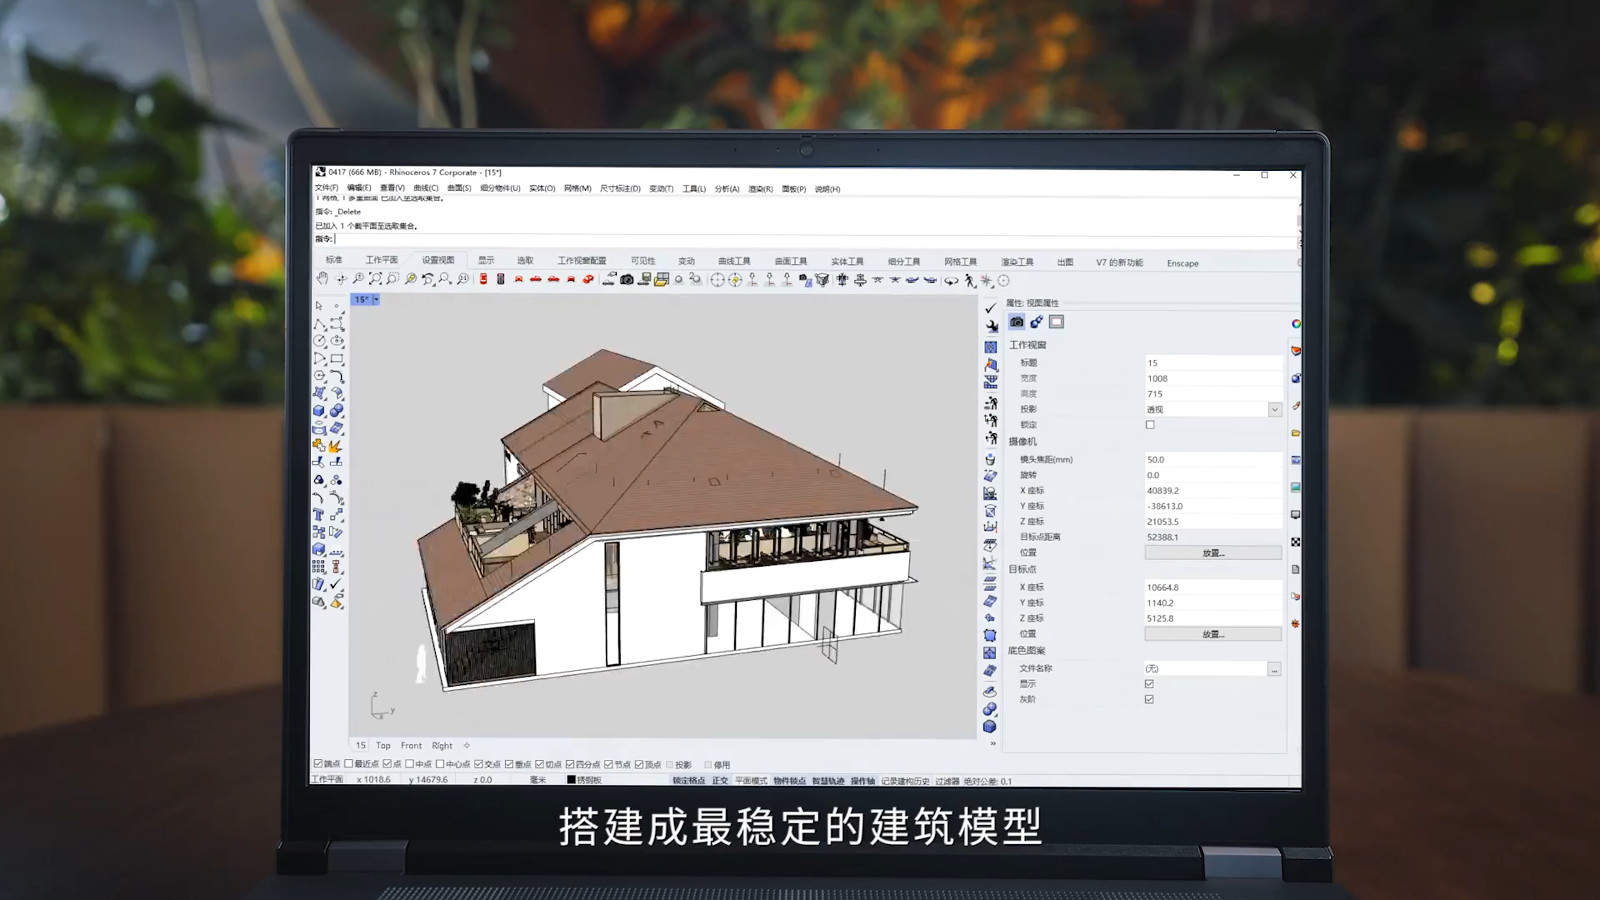Click the 毫米 units status field

(538, 780)
